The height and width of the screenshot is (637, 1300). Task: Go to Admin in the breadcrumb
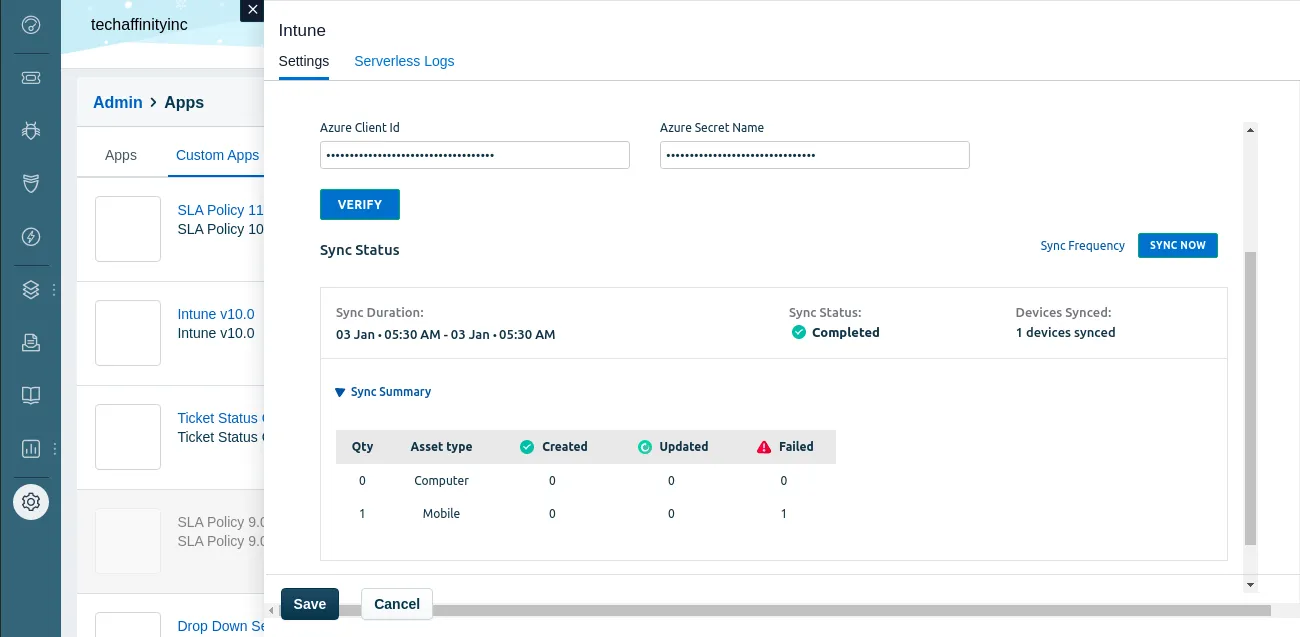click(118, 102)
